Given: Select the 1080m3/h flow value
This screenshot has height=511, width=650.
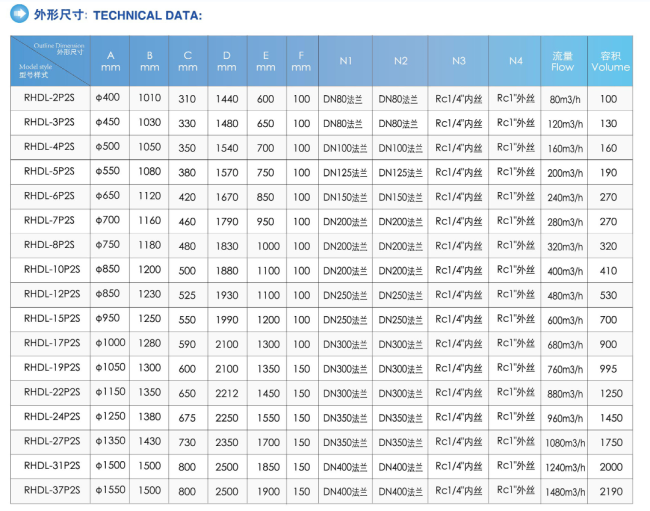Looking at the screenshot, I should tap(563, 442).
